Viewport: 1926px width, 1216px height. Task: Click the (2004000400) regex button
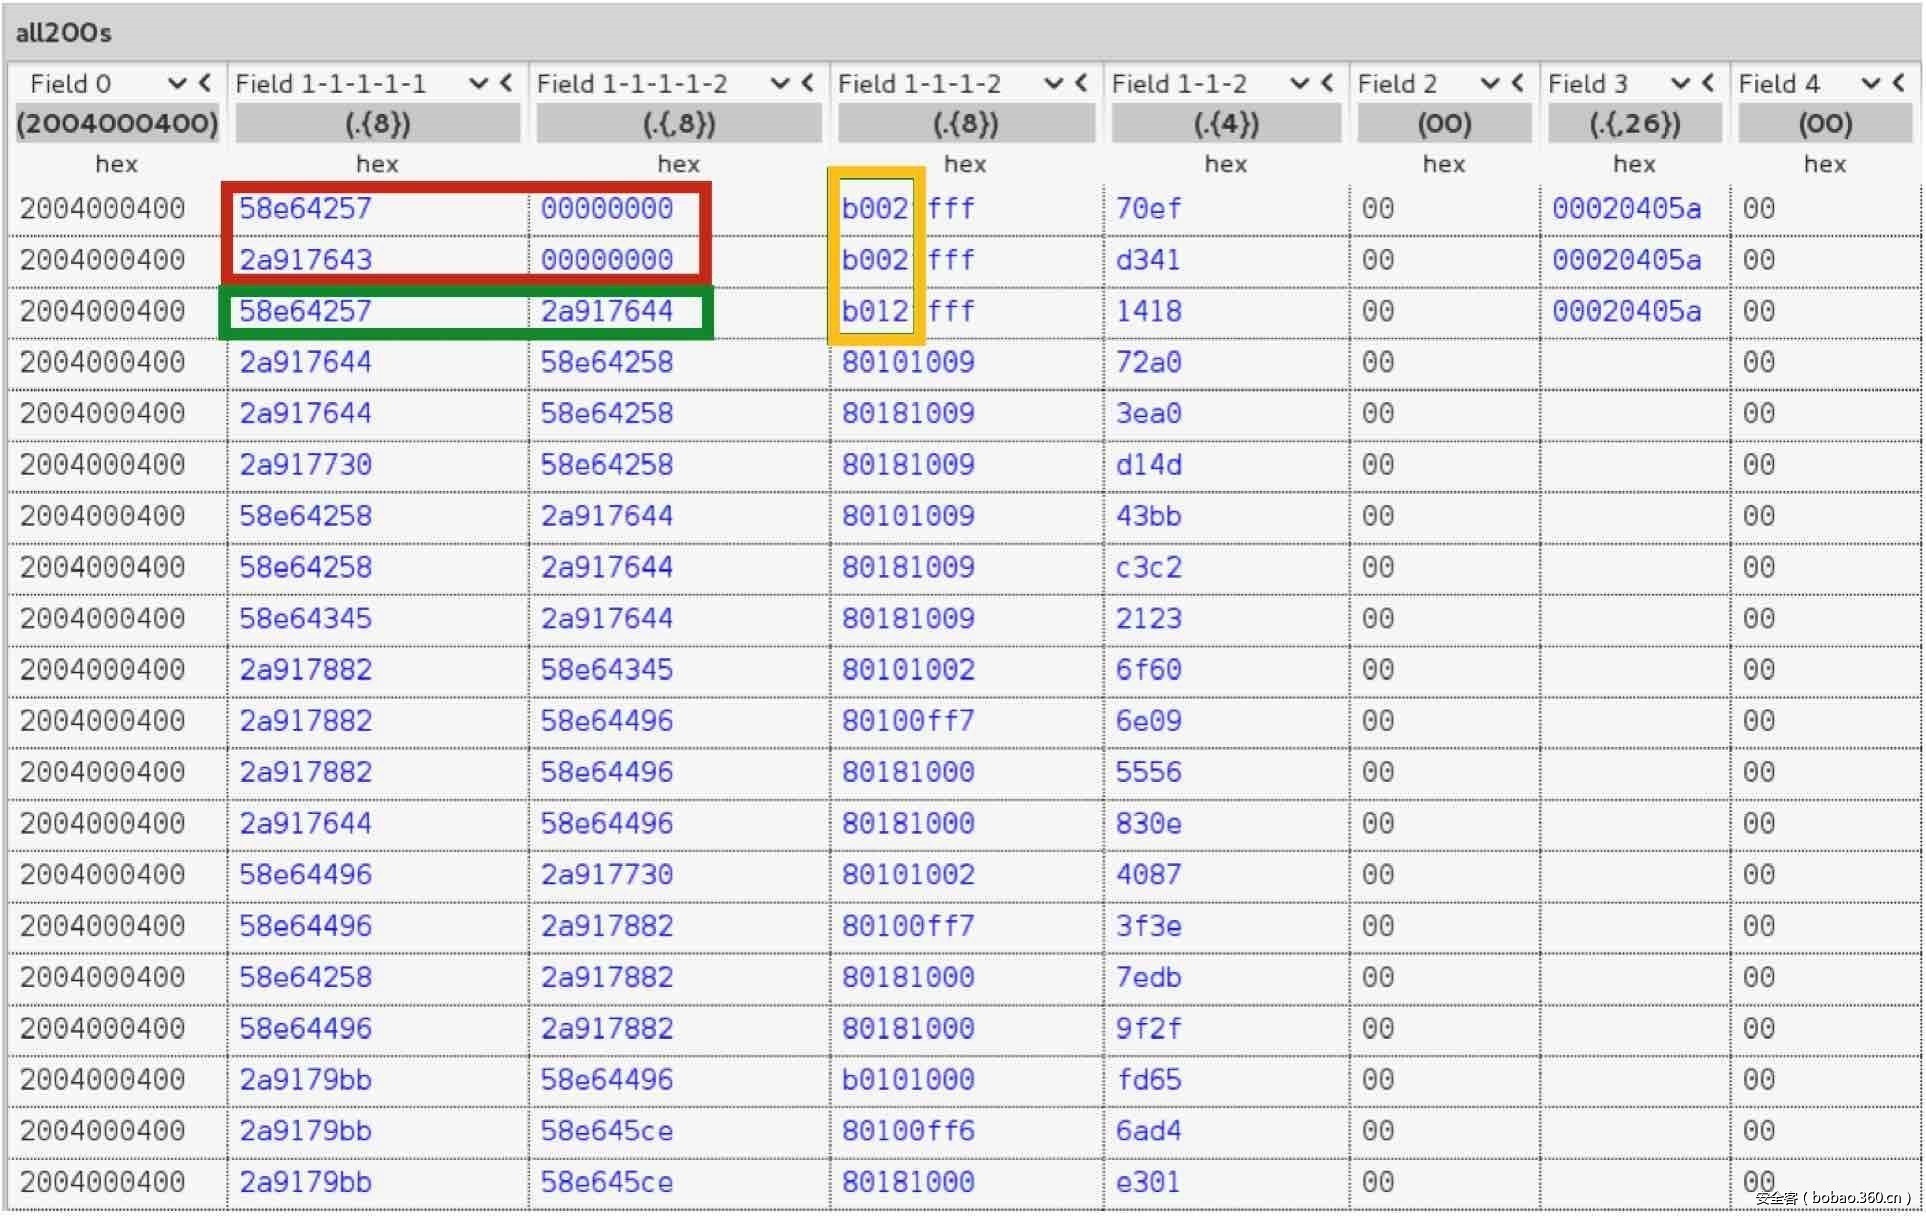point(116,124)
